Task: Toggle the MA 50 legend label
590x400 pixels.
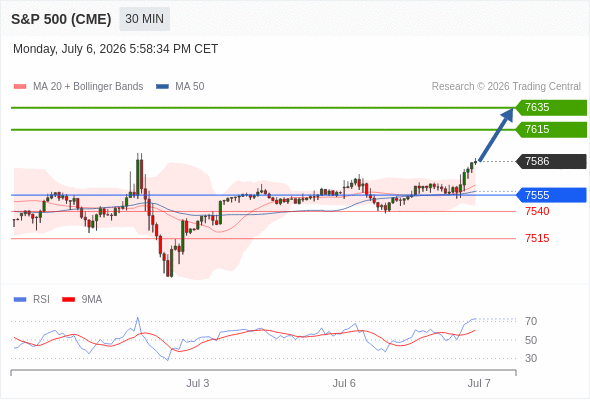Action: pos(190,87)
